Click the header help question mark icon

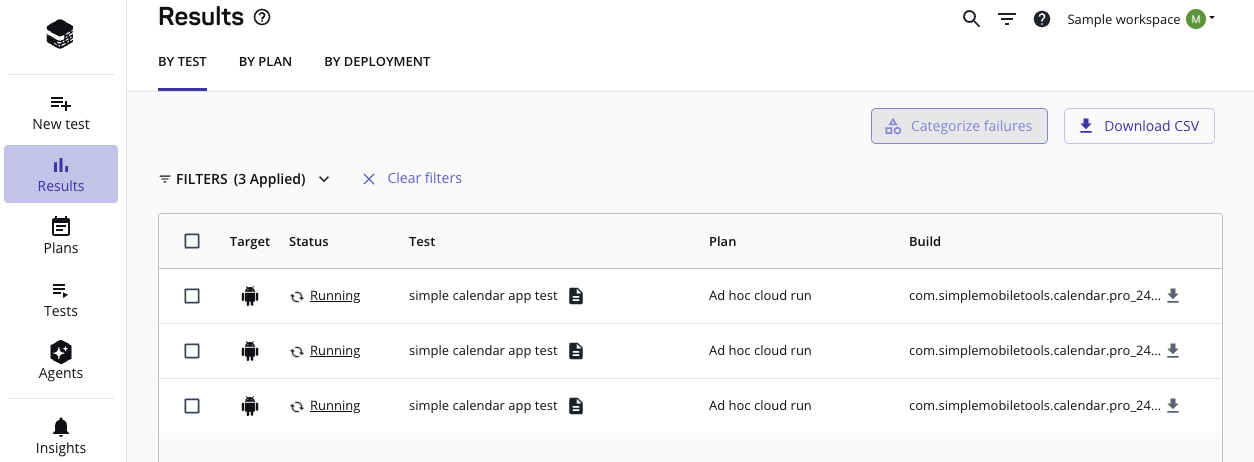pyautogui.click(x=1042, y=19)
